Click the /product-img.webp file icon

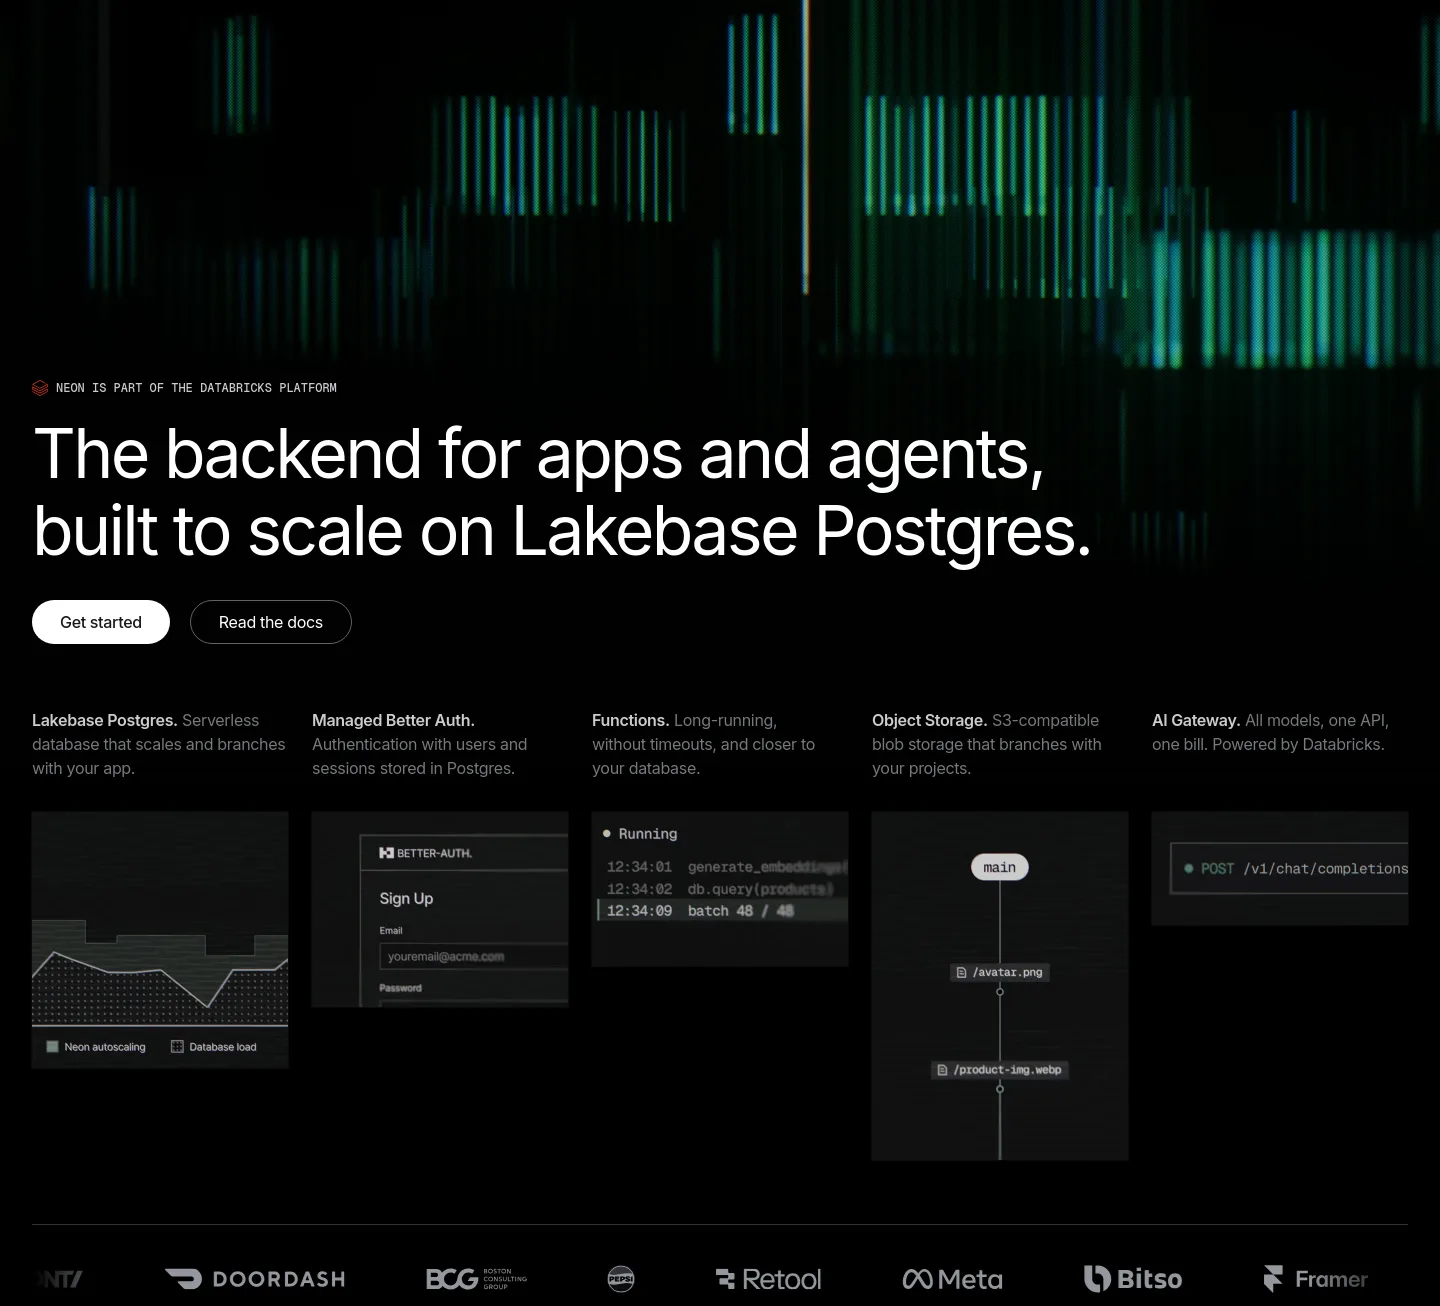pyautogui.click(x=942, y=1070)
